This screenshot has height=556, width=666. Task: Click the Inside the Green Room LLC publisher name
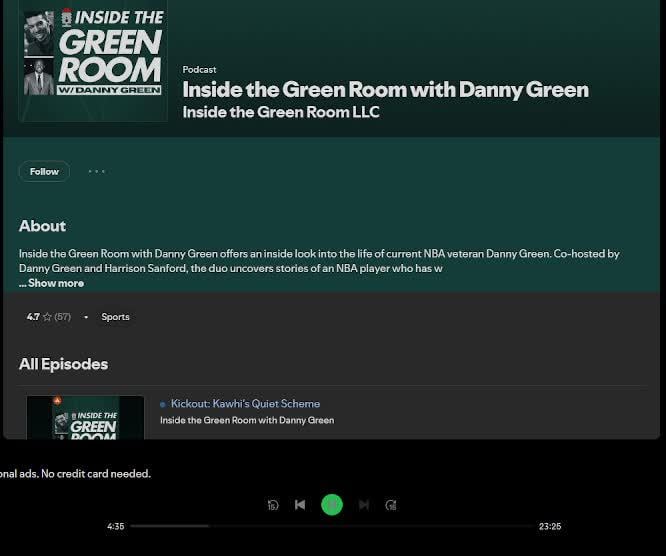281,112
